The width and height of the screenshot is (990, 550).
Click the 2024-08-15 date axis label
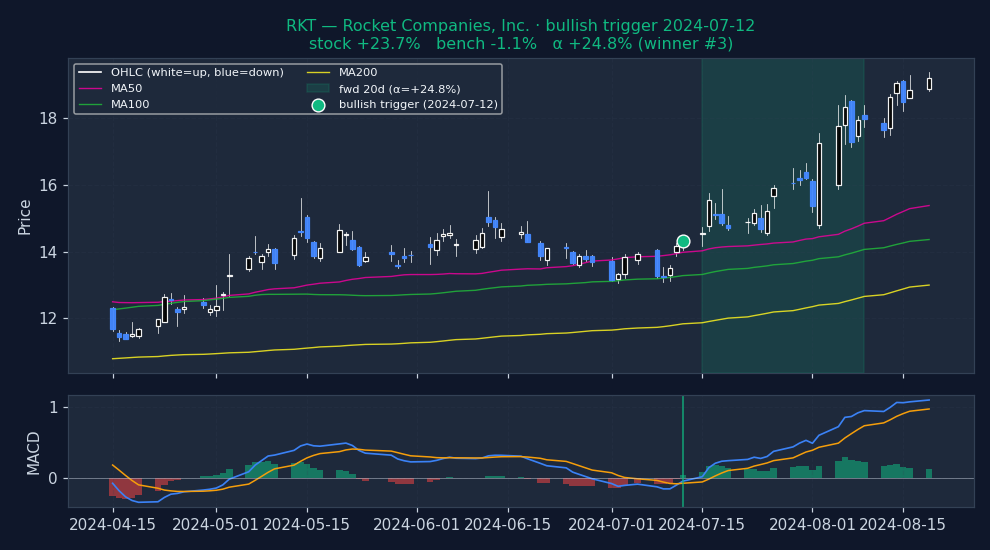coord(902,525)
